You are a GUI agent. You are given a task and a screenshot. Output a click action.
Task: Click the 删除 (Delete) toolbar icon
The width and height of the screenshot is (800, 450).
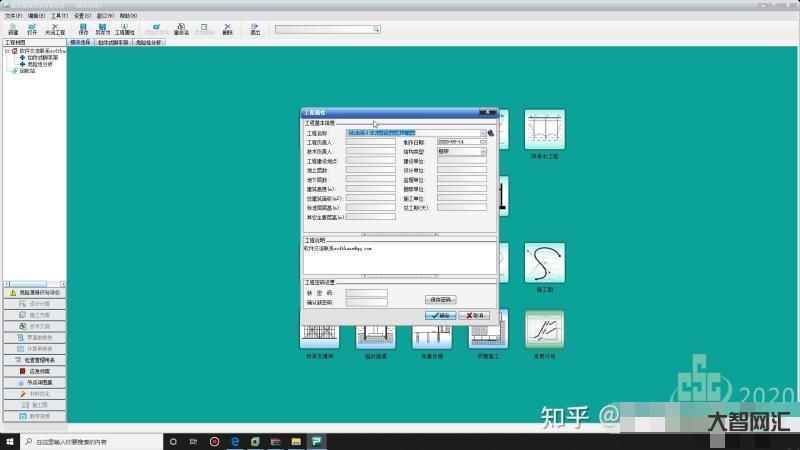[x=227, y=29]
